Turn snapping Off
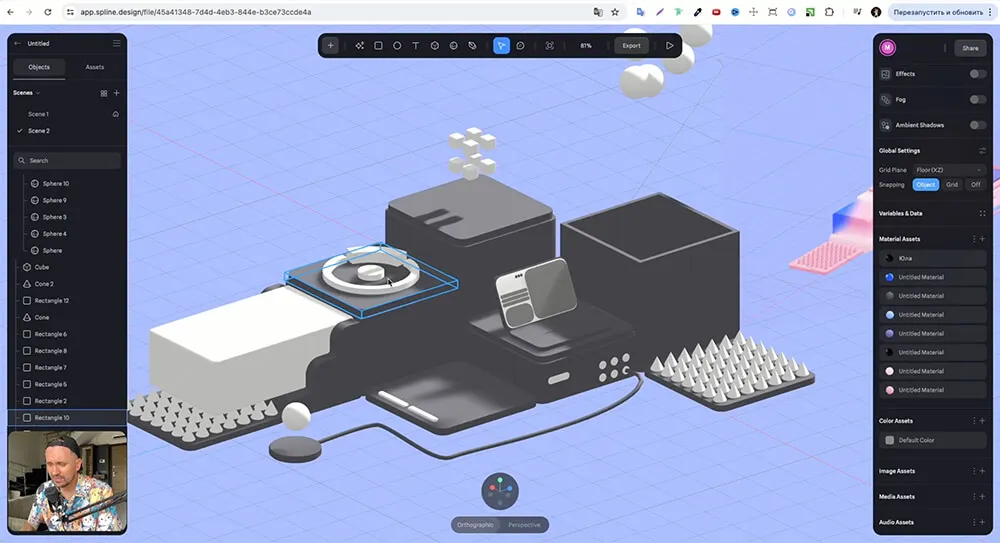Screen dimensions: 1000x543 click(975, 184)
